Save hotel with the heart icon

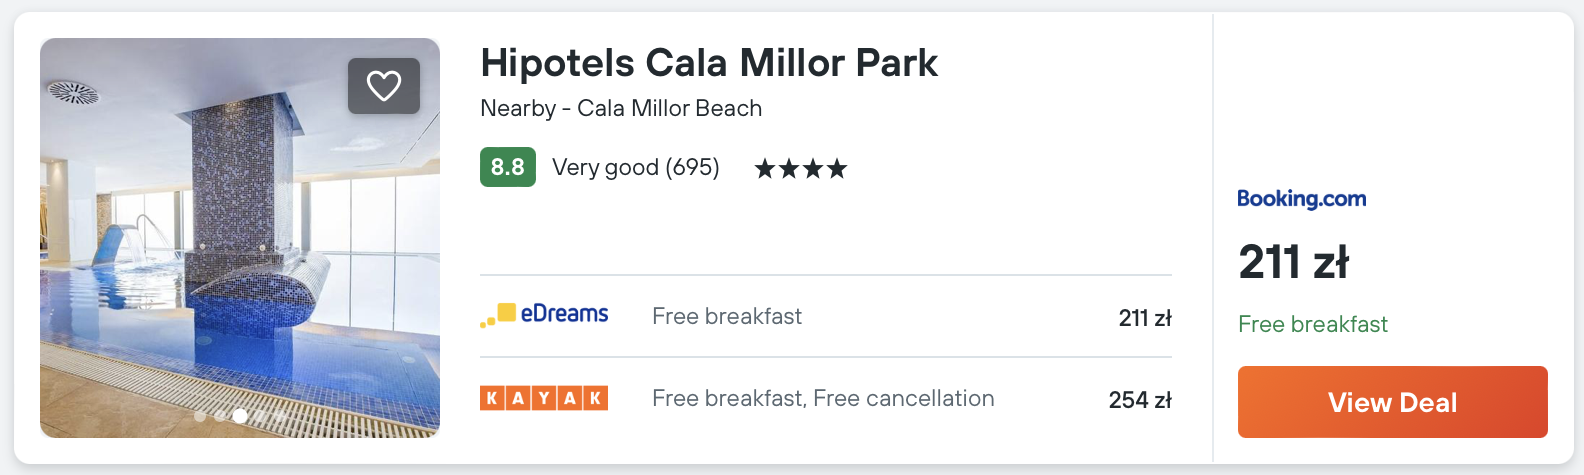coord(384,86)
